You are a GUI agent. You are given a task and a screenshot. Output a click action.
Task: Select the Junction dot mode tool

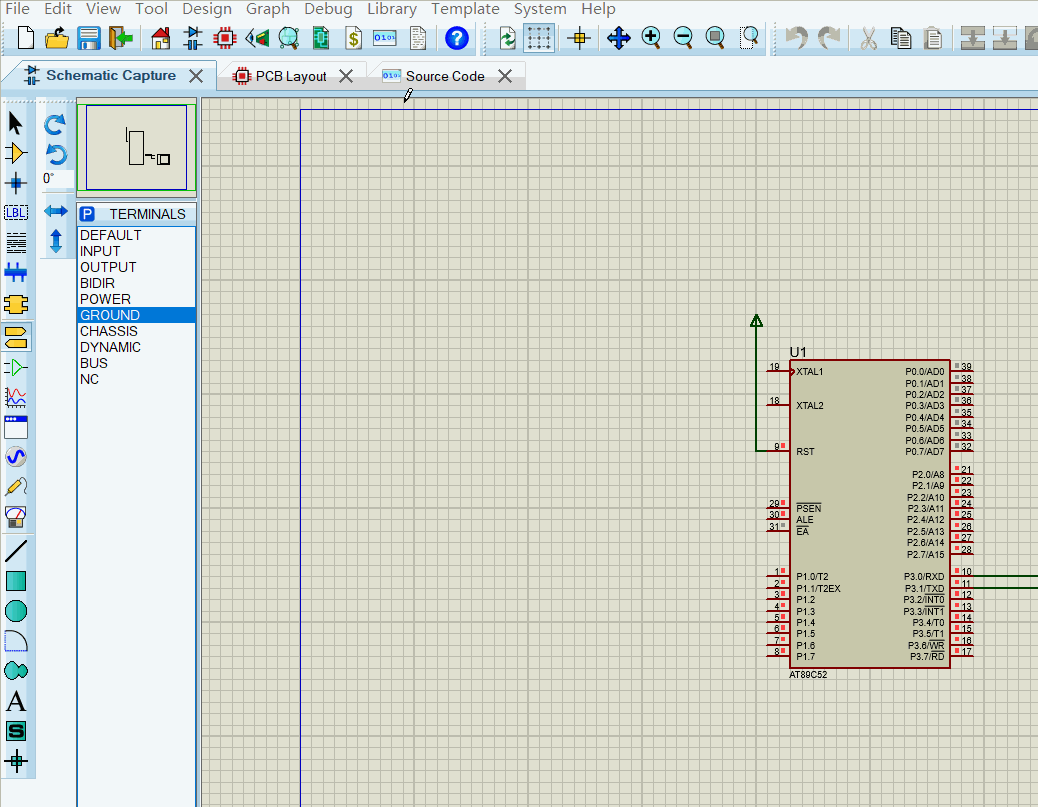point(16,183)
